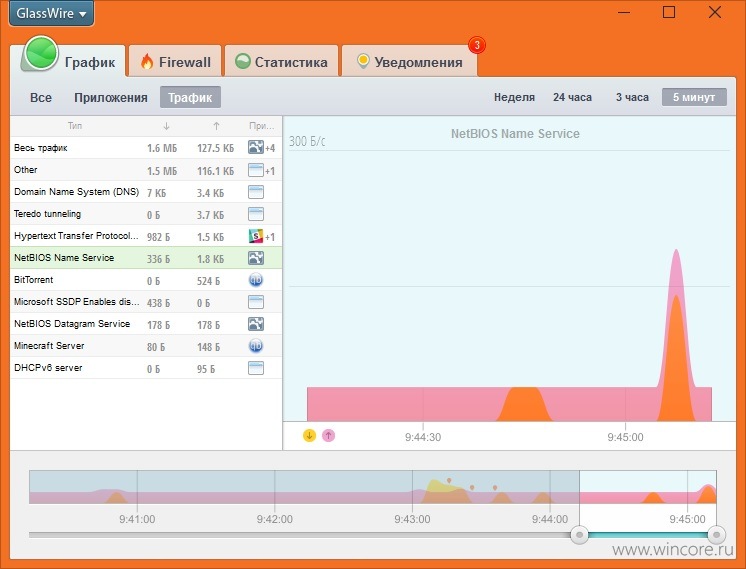Click window app icon in DHCPv6 server row
This screenshot has height=569, width=746.
point(256,368)
